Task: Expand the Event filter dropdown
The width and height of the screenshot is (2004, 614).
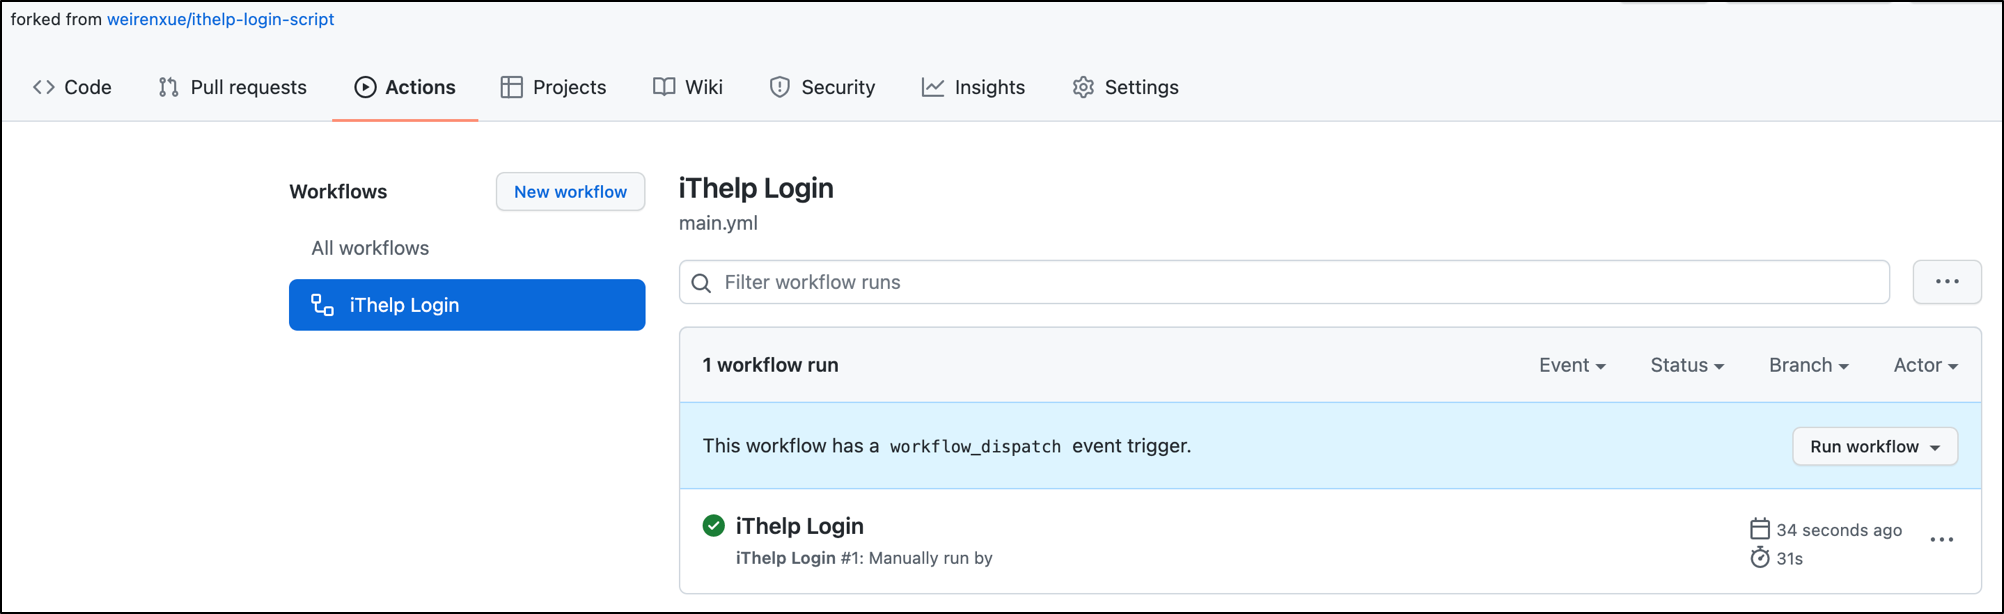Action: pyautogui.click(x=1572, y=365)
